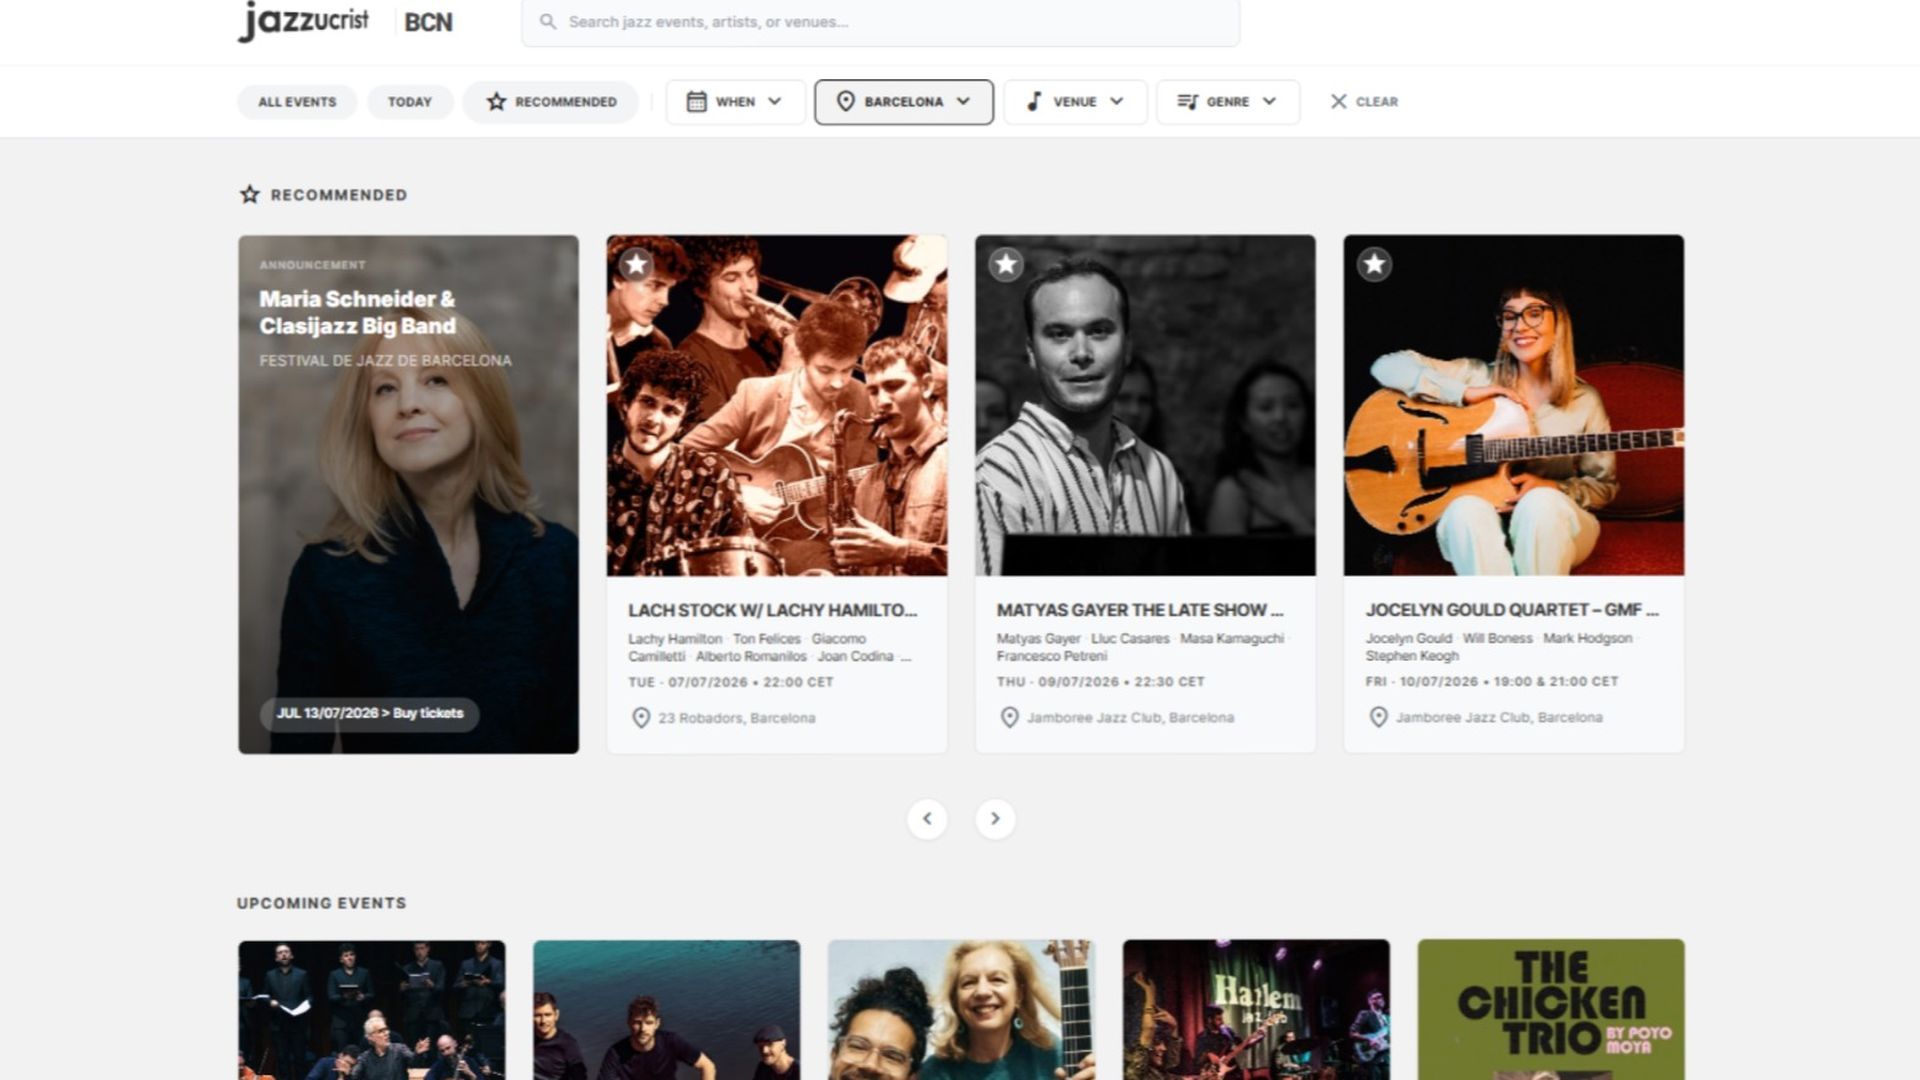1920x1080 pixels.
Task: Click Maria Schneider & Clasijazz Big Band title
Action: pos(357,313)
